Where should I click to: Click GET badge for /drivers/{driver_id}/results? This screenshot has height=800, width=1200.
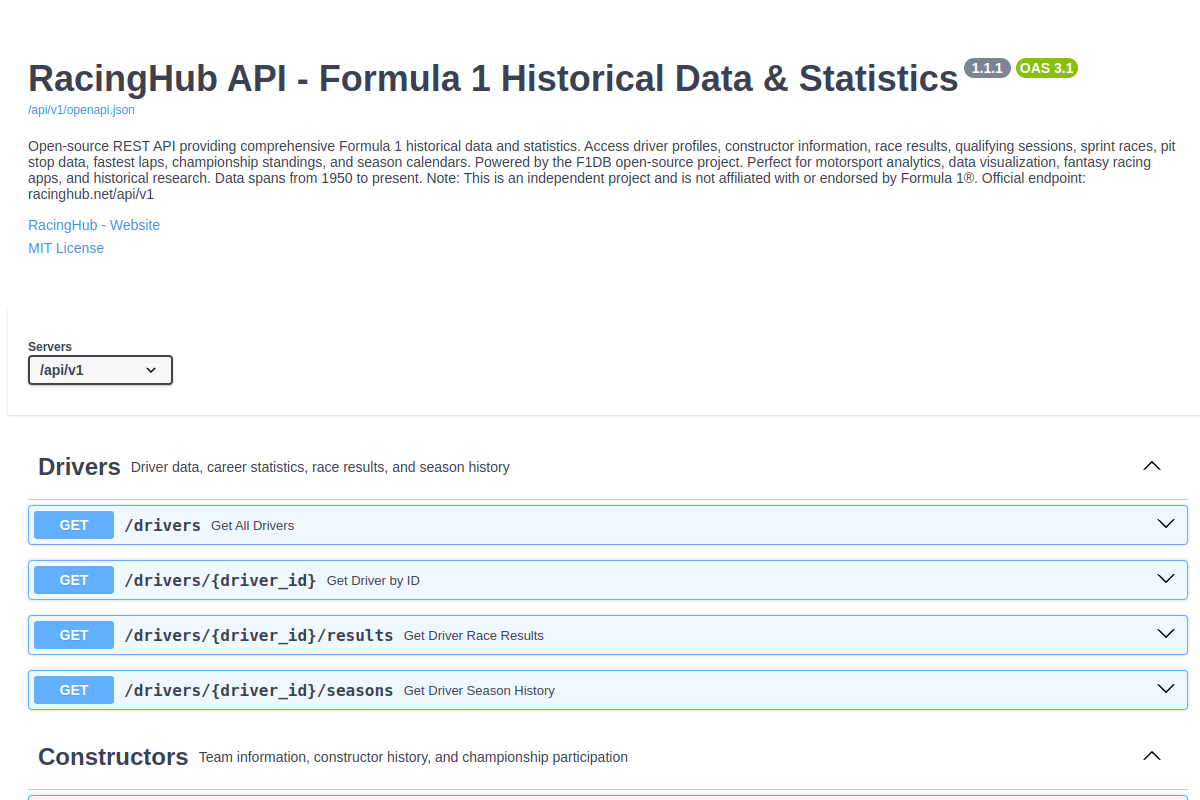coord(74,635)
